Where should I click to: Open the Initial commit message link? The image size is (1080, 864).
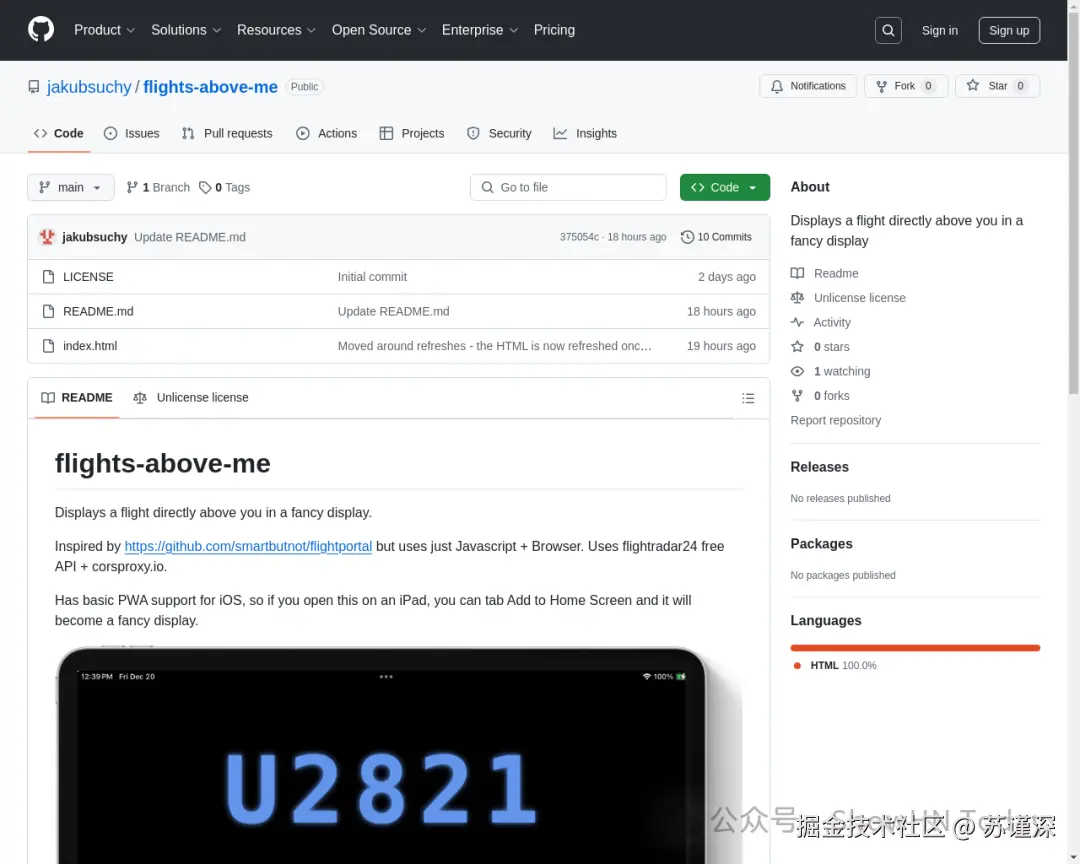click(x=372, y=277)
